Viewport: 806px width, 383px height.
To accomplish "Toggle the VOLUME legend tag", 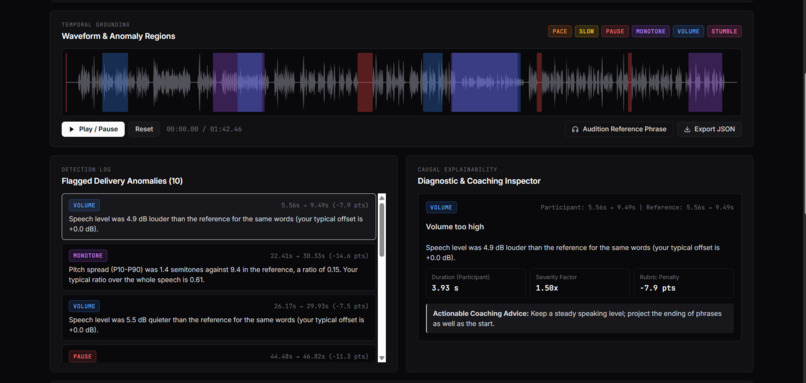I will click(688, 31).
